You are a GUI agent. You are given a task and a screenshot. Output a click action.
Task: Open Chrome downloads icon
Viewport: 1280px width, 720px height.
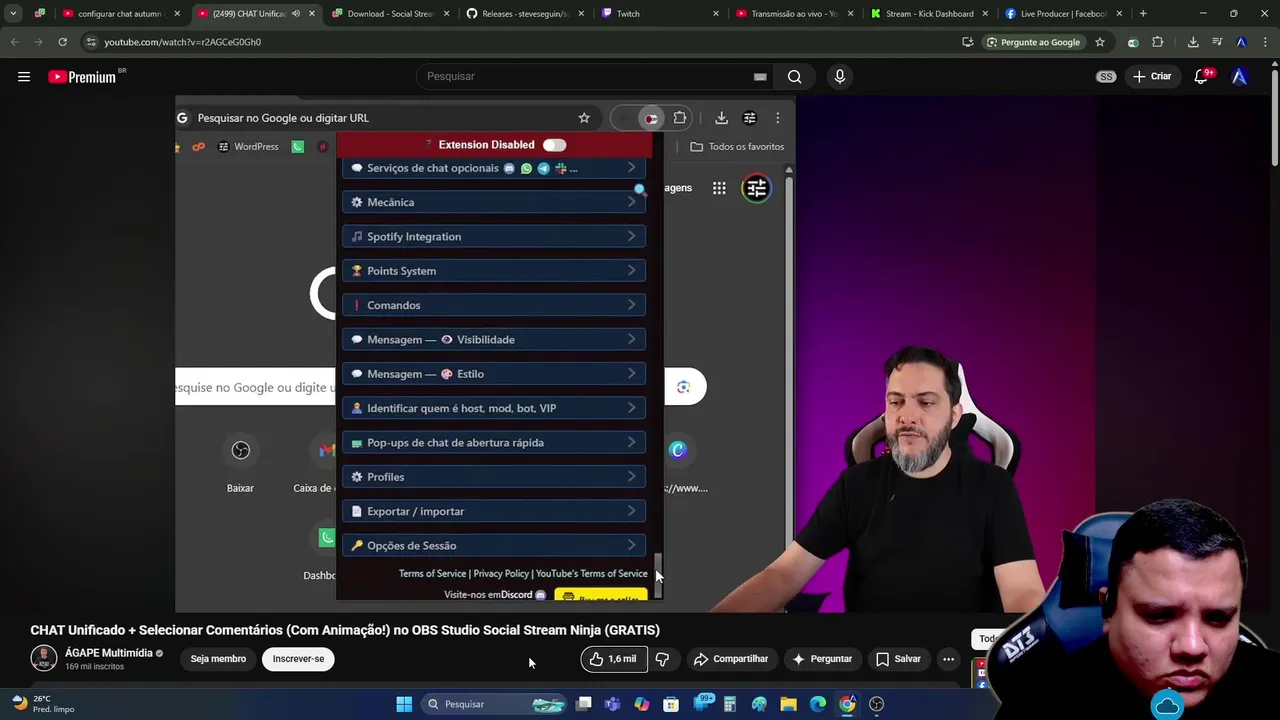click(1193, 42)
